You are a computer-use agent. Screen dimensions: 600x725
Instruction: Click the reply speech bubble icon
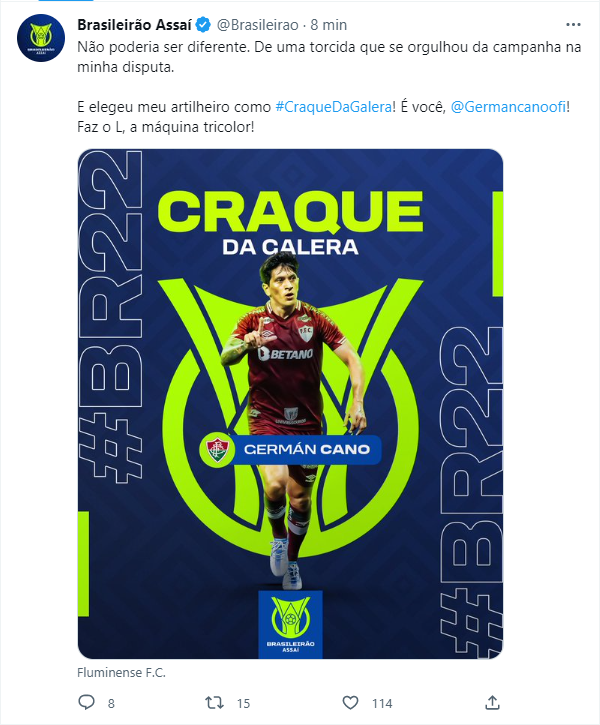86,702
